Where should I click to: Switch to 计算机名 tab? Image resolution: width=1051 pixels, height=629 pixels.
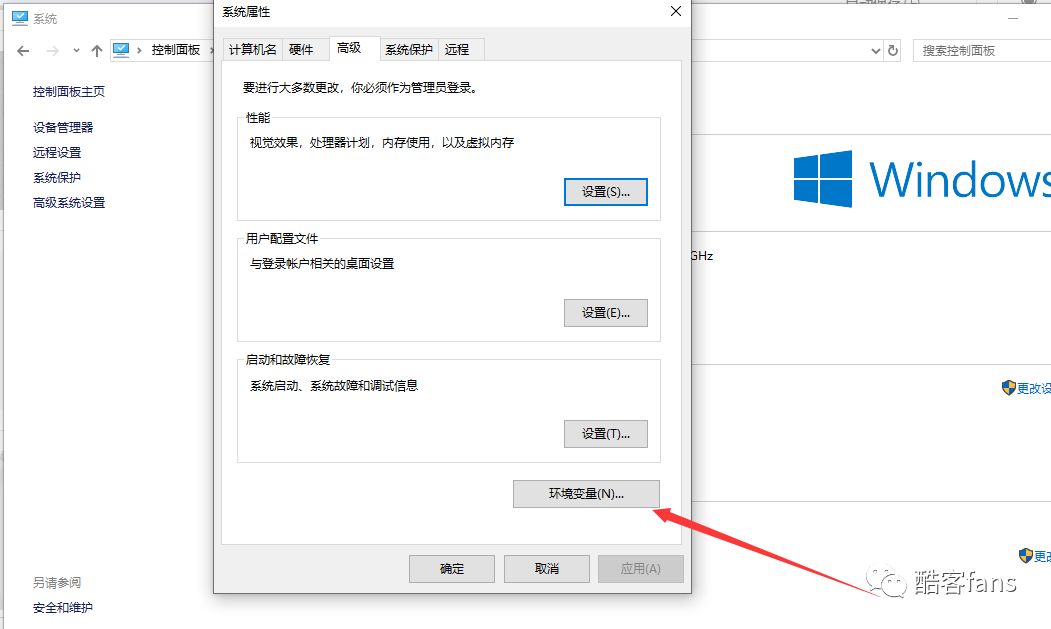coord(253,50)
